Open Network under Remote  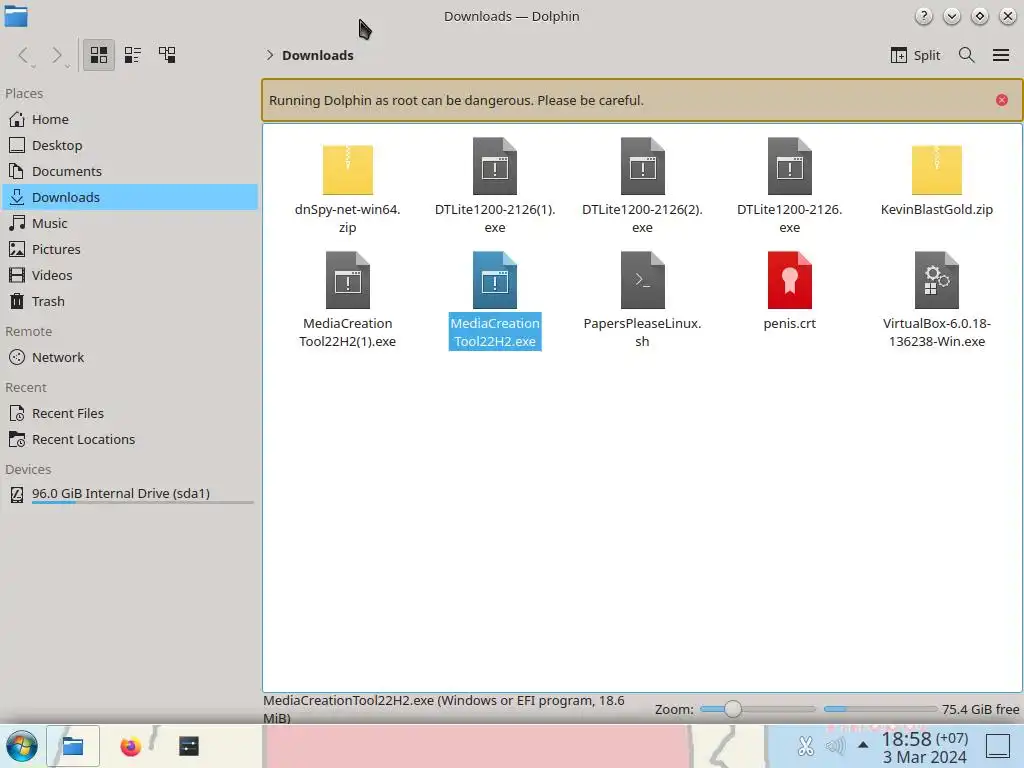coord(130,358)
